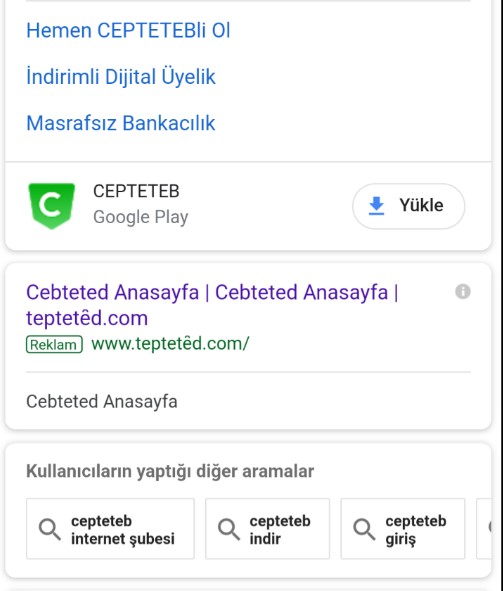Viewport: 503px width, 591px height.
Task: Click the Kullanıcıların yaptığı diğer aramalar heading
Action: click(170, 471)
